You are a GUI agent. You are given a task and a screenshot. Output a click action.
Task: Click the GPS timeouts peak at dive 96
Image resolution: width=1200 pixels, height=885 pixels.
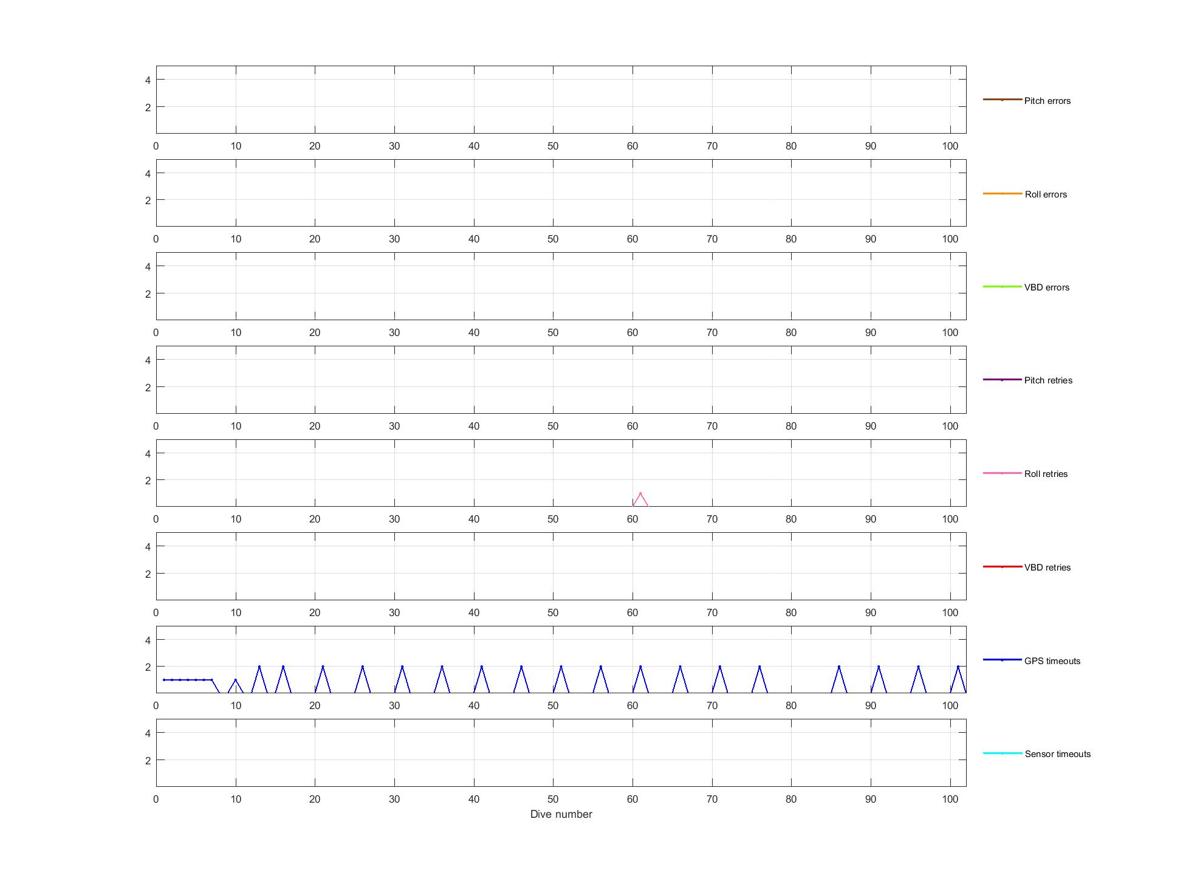point(918,667)
